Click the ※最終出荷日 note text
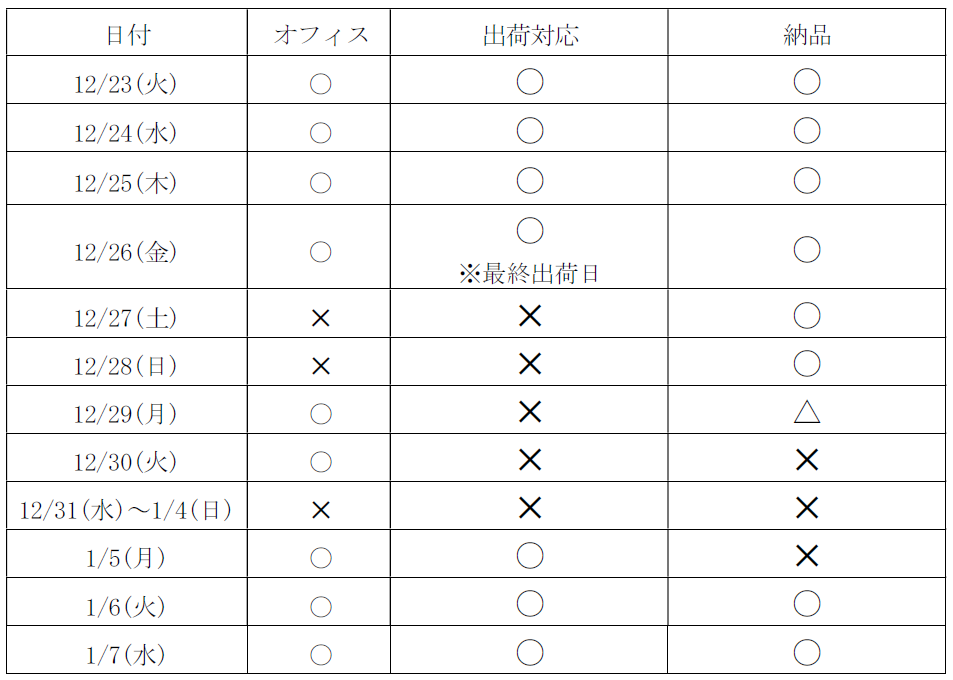953x680 pixels. [529, 274]
